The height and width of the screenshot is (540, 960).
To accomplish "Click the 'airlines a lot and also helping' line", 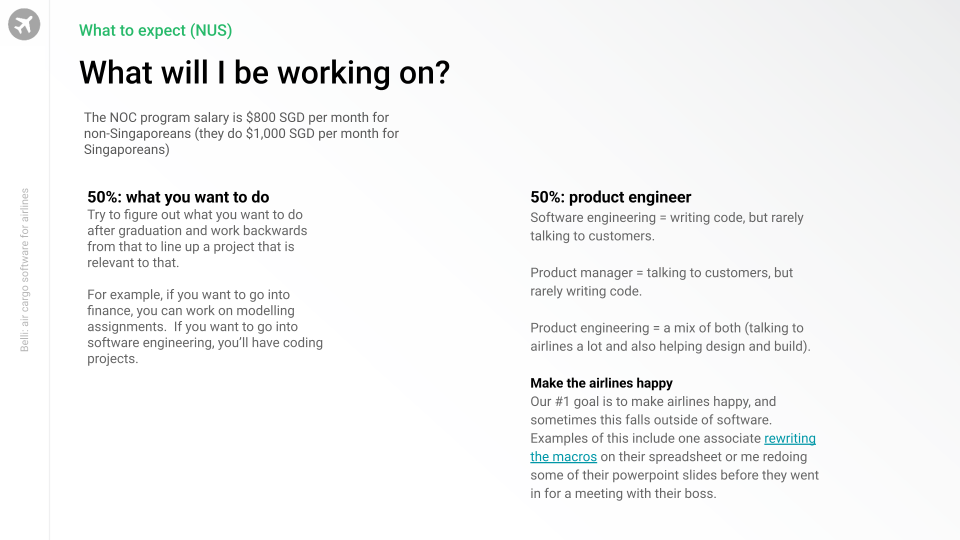I will pyautogui.click(x=670, y=347).
